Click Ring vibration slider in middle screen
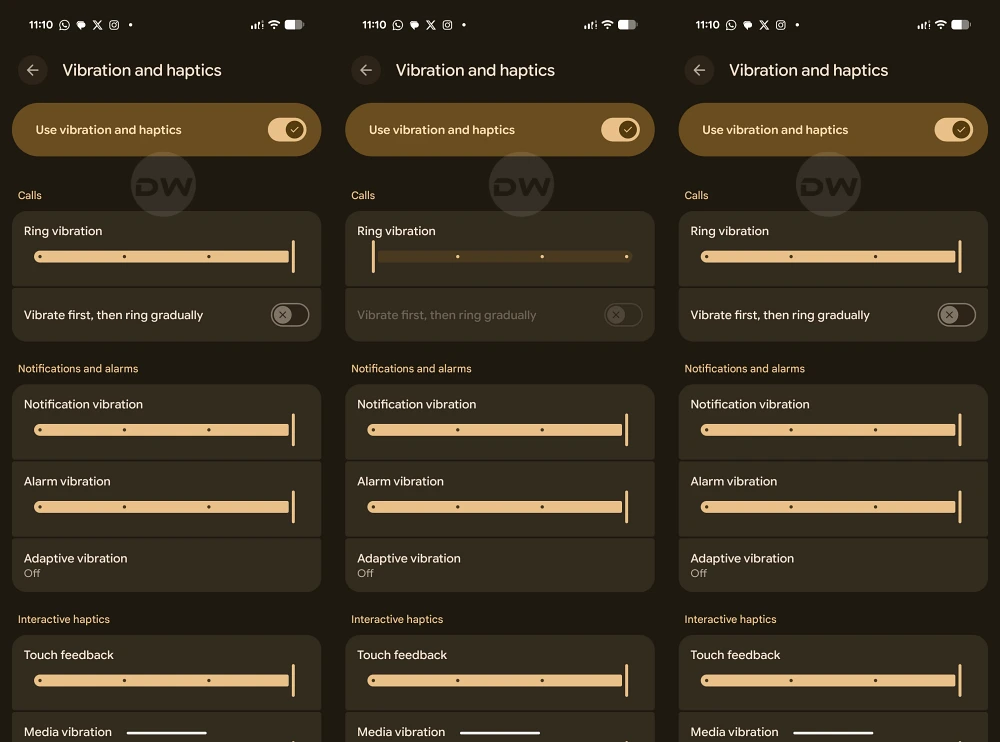Screen dimensions: 1000x742 tap(500, 257)
